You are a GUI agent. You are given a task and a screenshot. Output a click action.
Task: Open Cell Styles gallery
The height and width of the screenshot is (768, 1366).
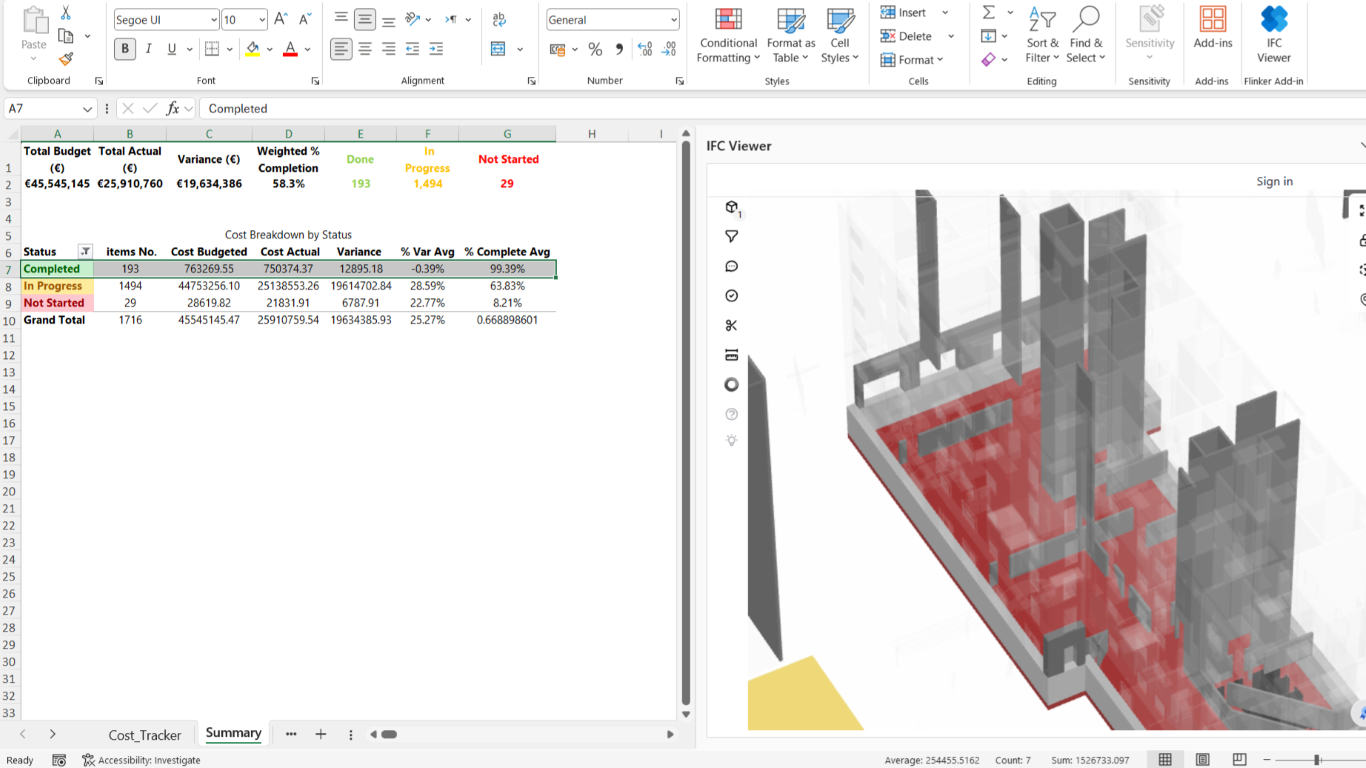point(840,36)
